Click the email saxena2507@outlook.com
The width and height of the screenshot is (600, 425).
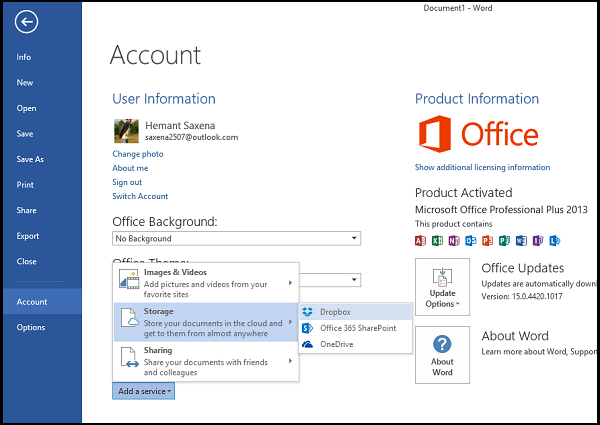point(192,137)
